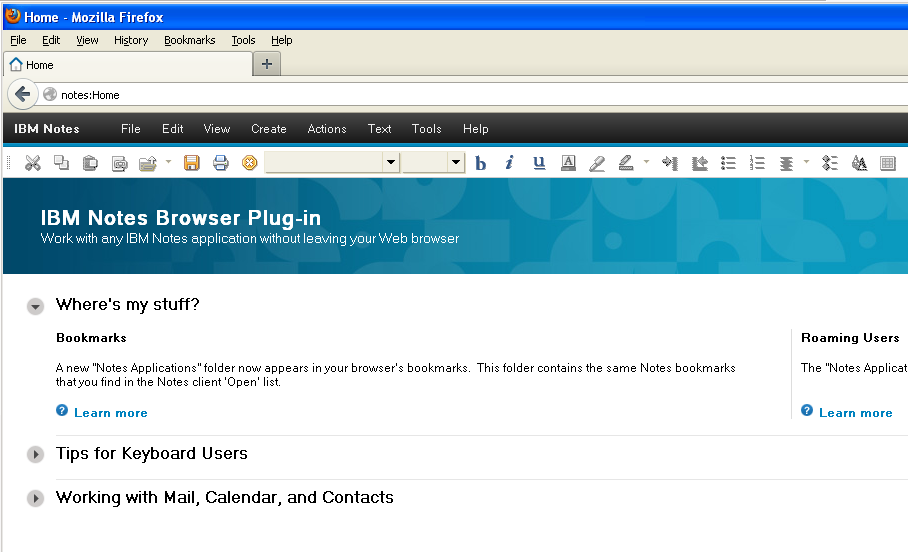Open the Create menu
The image size is (908, 552).
pos(269,129)
